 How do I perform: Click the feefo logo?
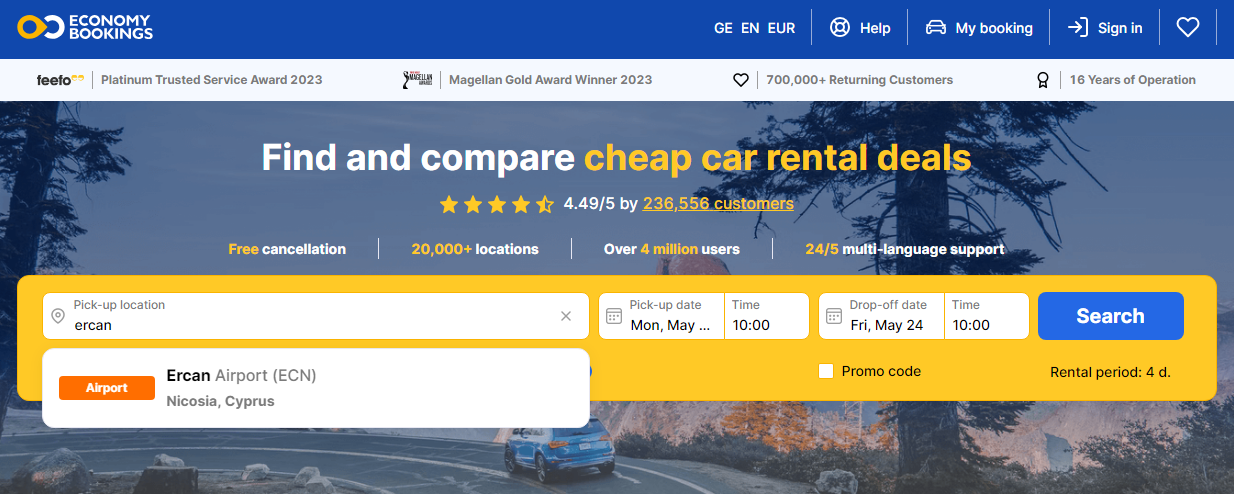click(60, 80)
